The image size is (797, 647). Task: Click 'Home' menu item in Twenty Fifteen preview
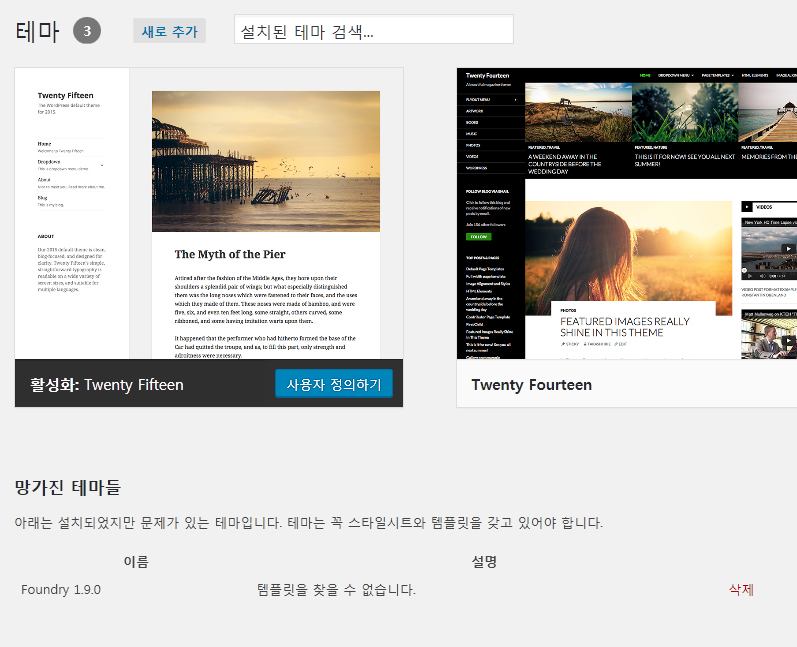coord(45,144)
